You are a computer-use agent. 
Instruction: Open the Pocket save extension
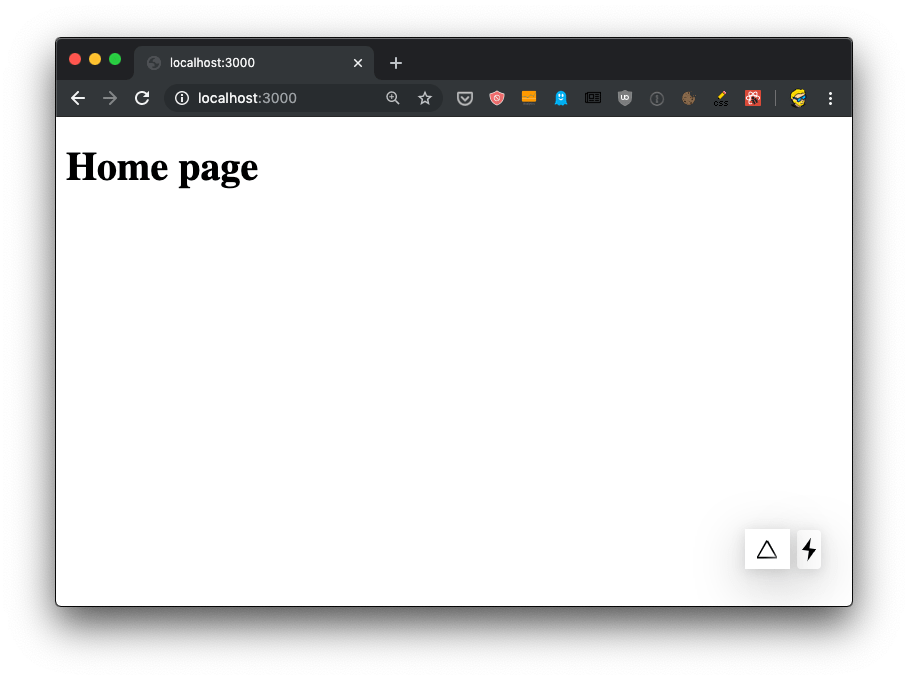[x=464, y=98]
